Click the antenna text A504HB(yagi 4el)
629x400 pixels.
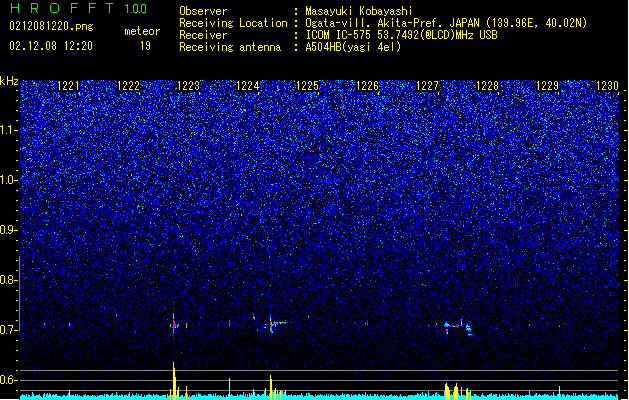point(353,47)
